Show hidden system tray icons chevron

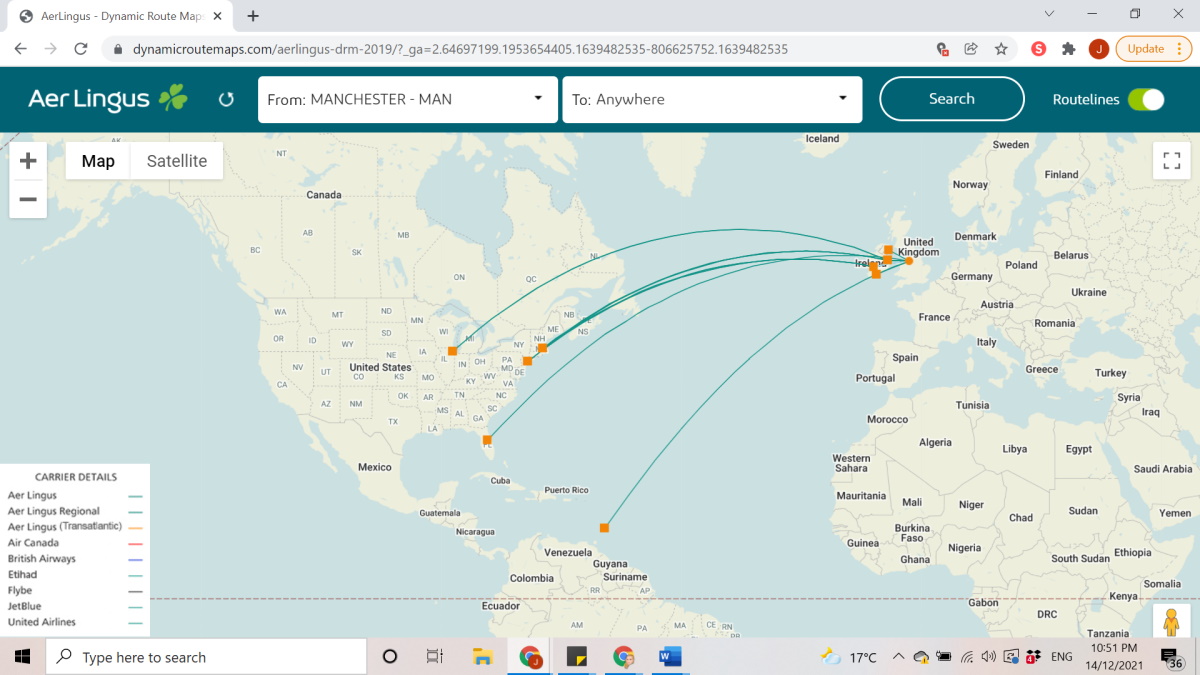pos(898,657)
